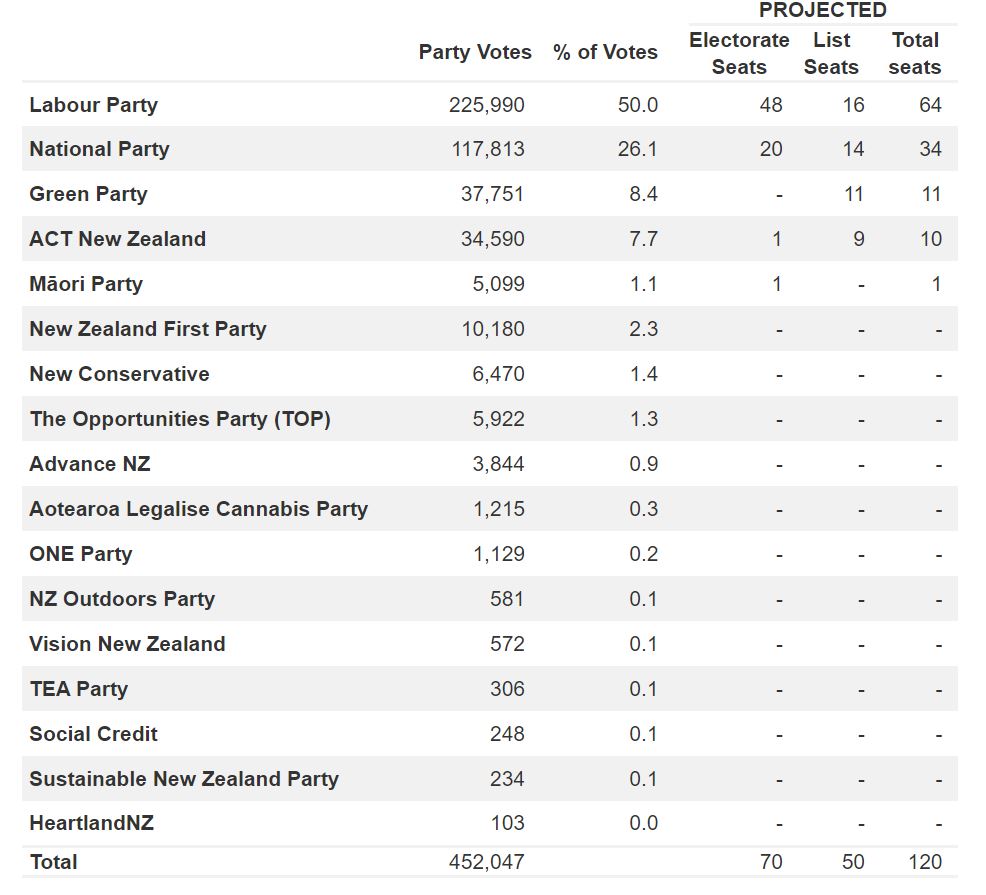Click the Electorate Seats column header
Viewport: 986px width, 895px height.
(739, 53)
